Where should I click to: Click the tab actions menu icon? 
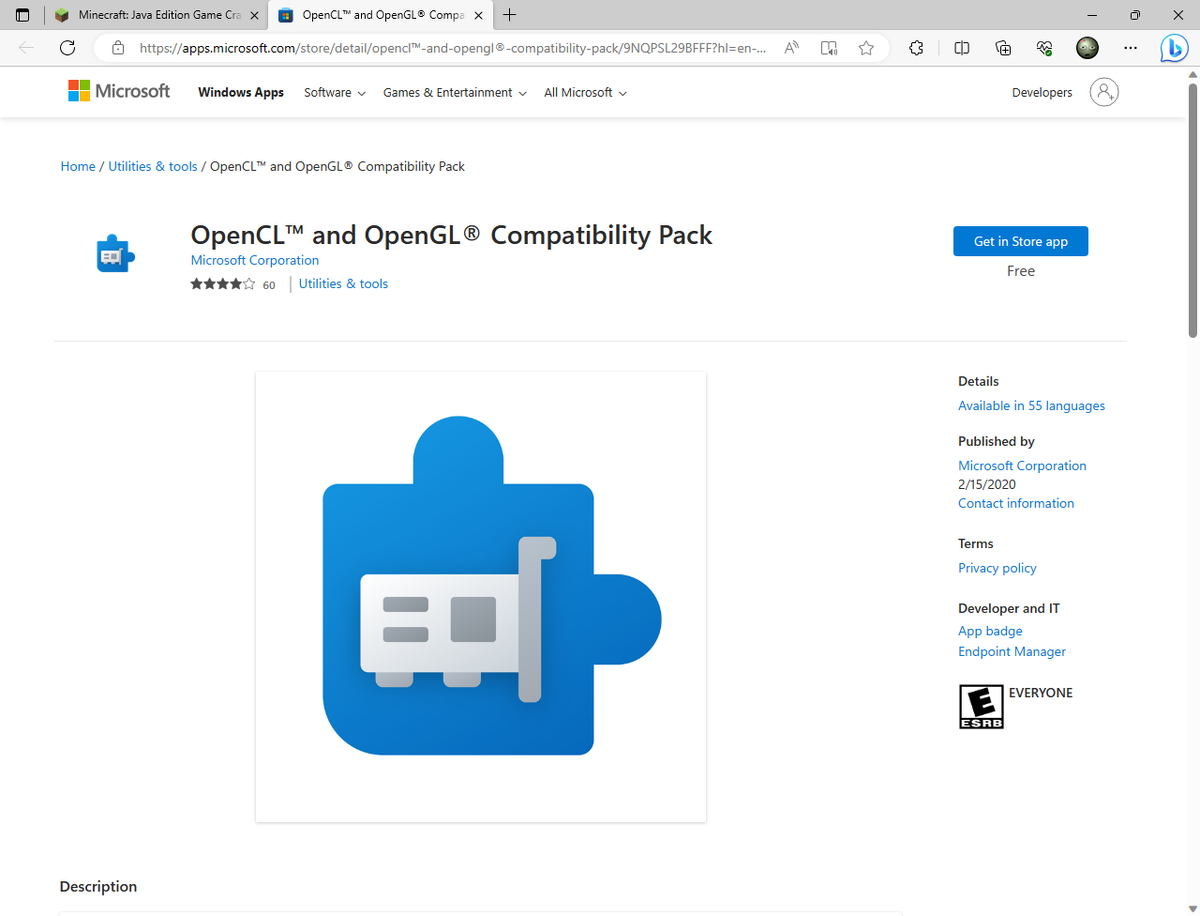[x=22, y=15]
